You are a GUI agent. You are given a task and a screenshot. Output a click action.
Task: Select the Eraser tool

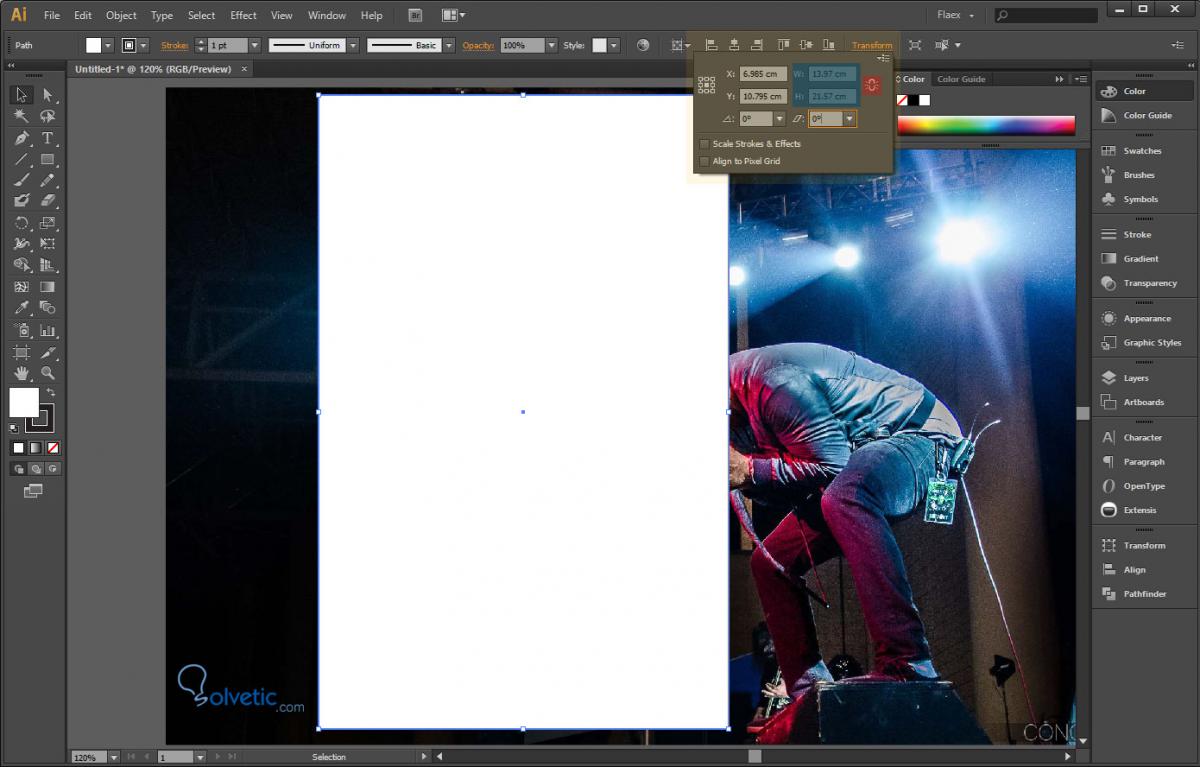[47, 201]
